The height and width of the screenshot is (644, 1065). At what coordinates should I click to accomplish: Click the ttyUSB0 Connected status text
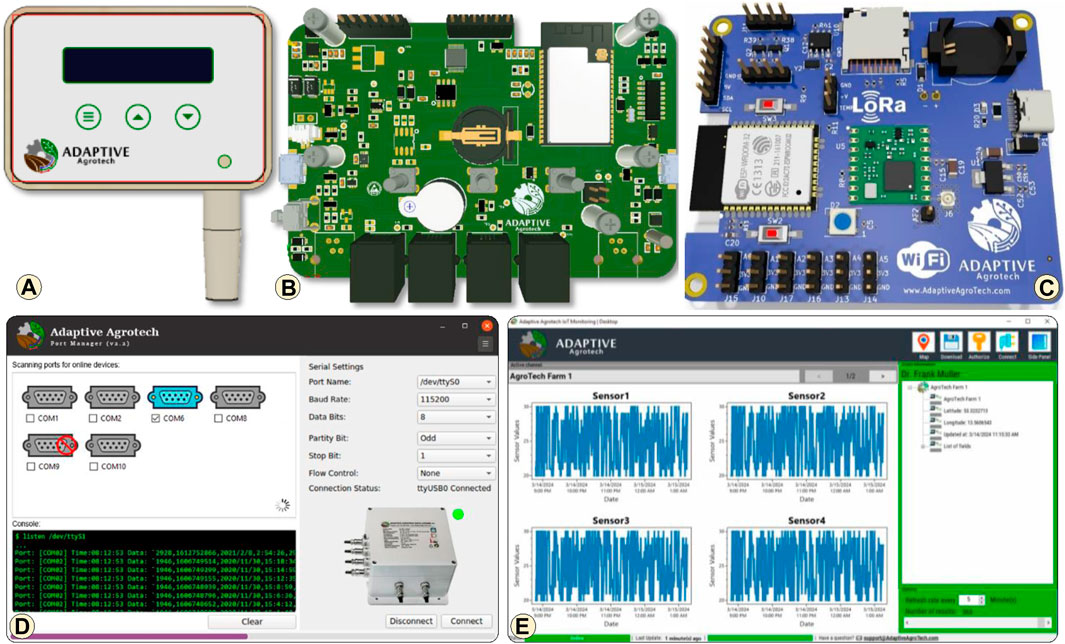[454, 488]
